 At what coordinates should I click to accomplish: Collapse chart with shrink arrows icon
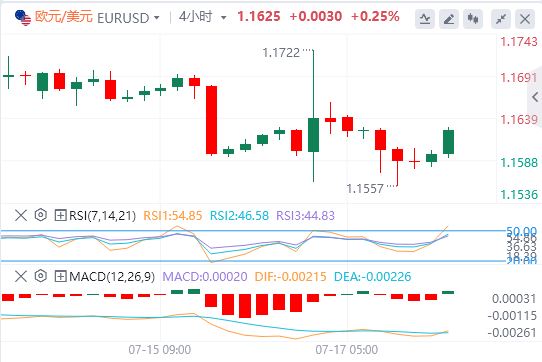pos(501,19)
